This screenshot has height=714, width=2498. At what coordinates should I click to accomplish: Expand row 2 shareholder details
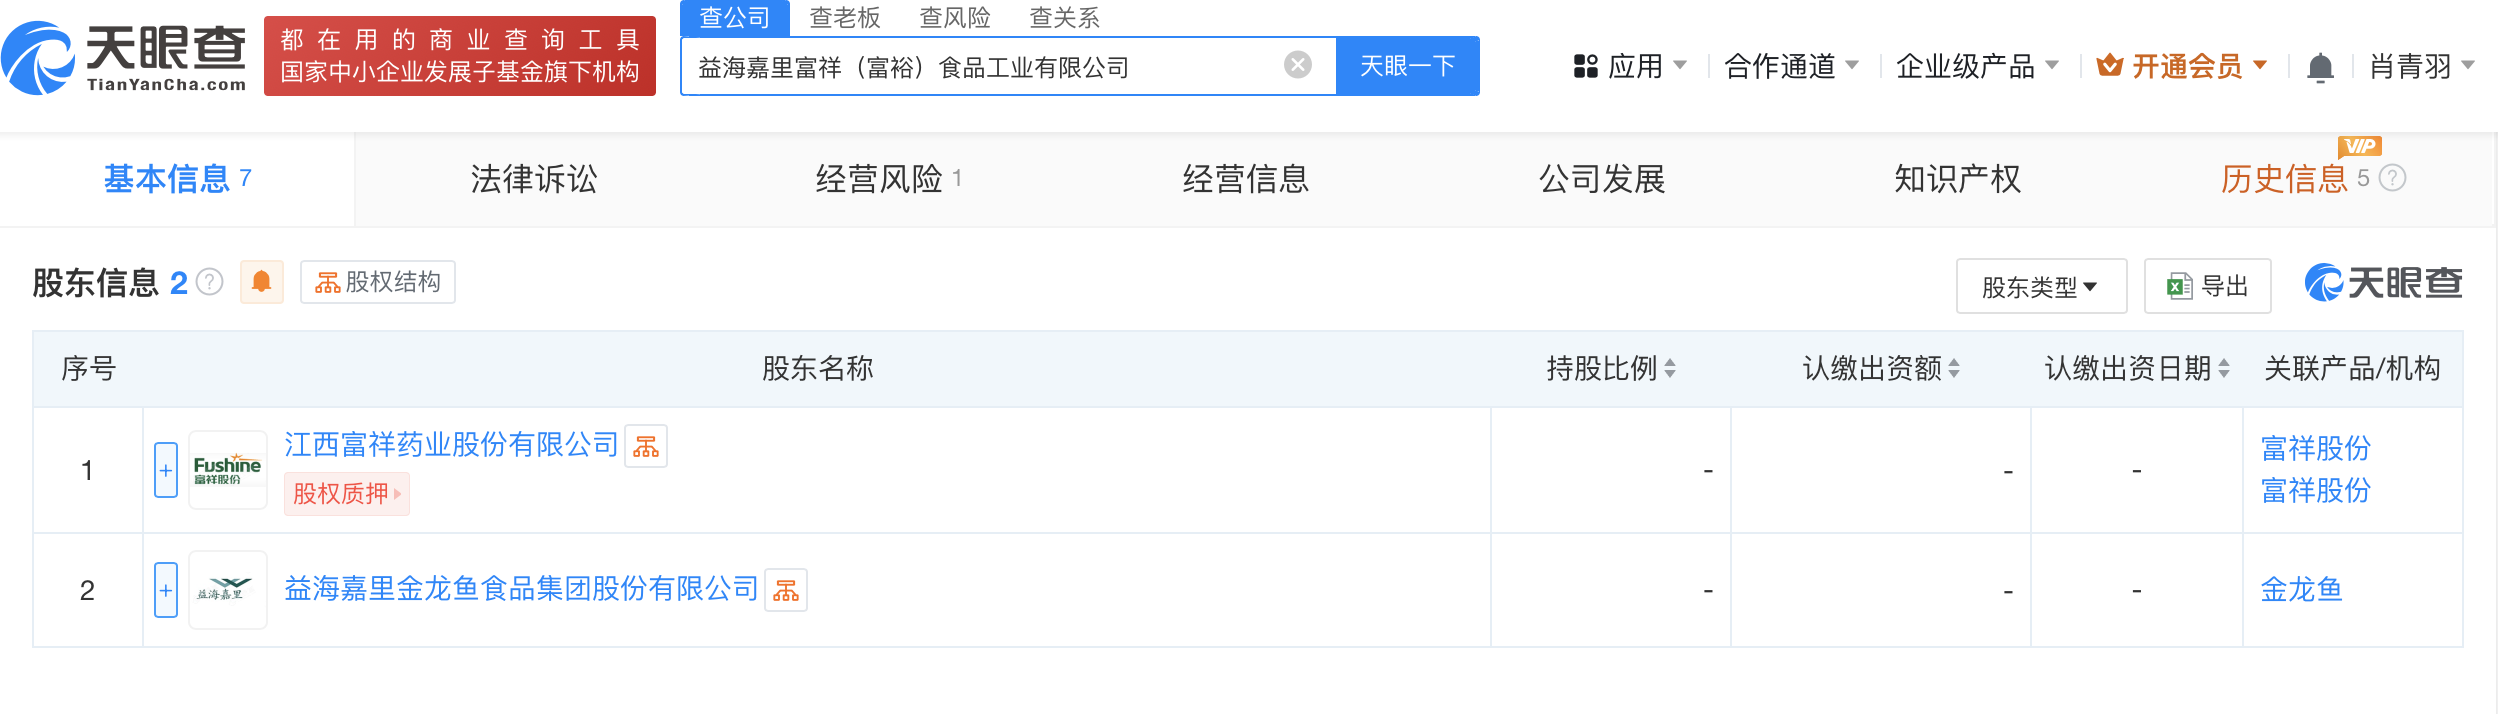[x=166, y=590]
